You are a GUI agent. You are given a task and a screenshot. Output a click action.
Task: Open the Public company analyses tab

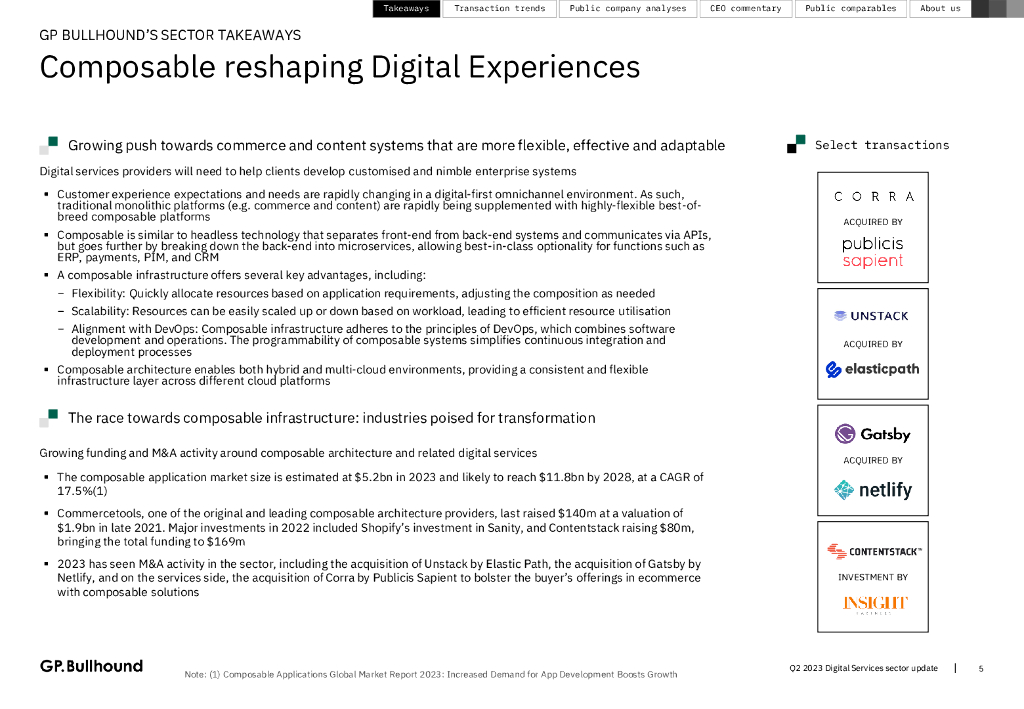tap(627, 9)
